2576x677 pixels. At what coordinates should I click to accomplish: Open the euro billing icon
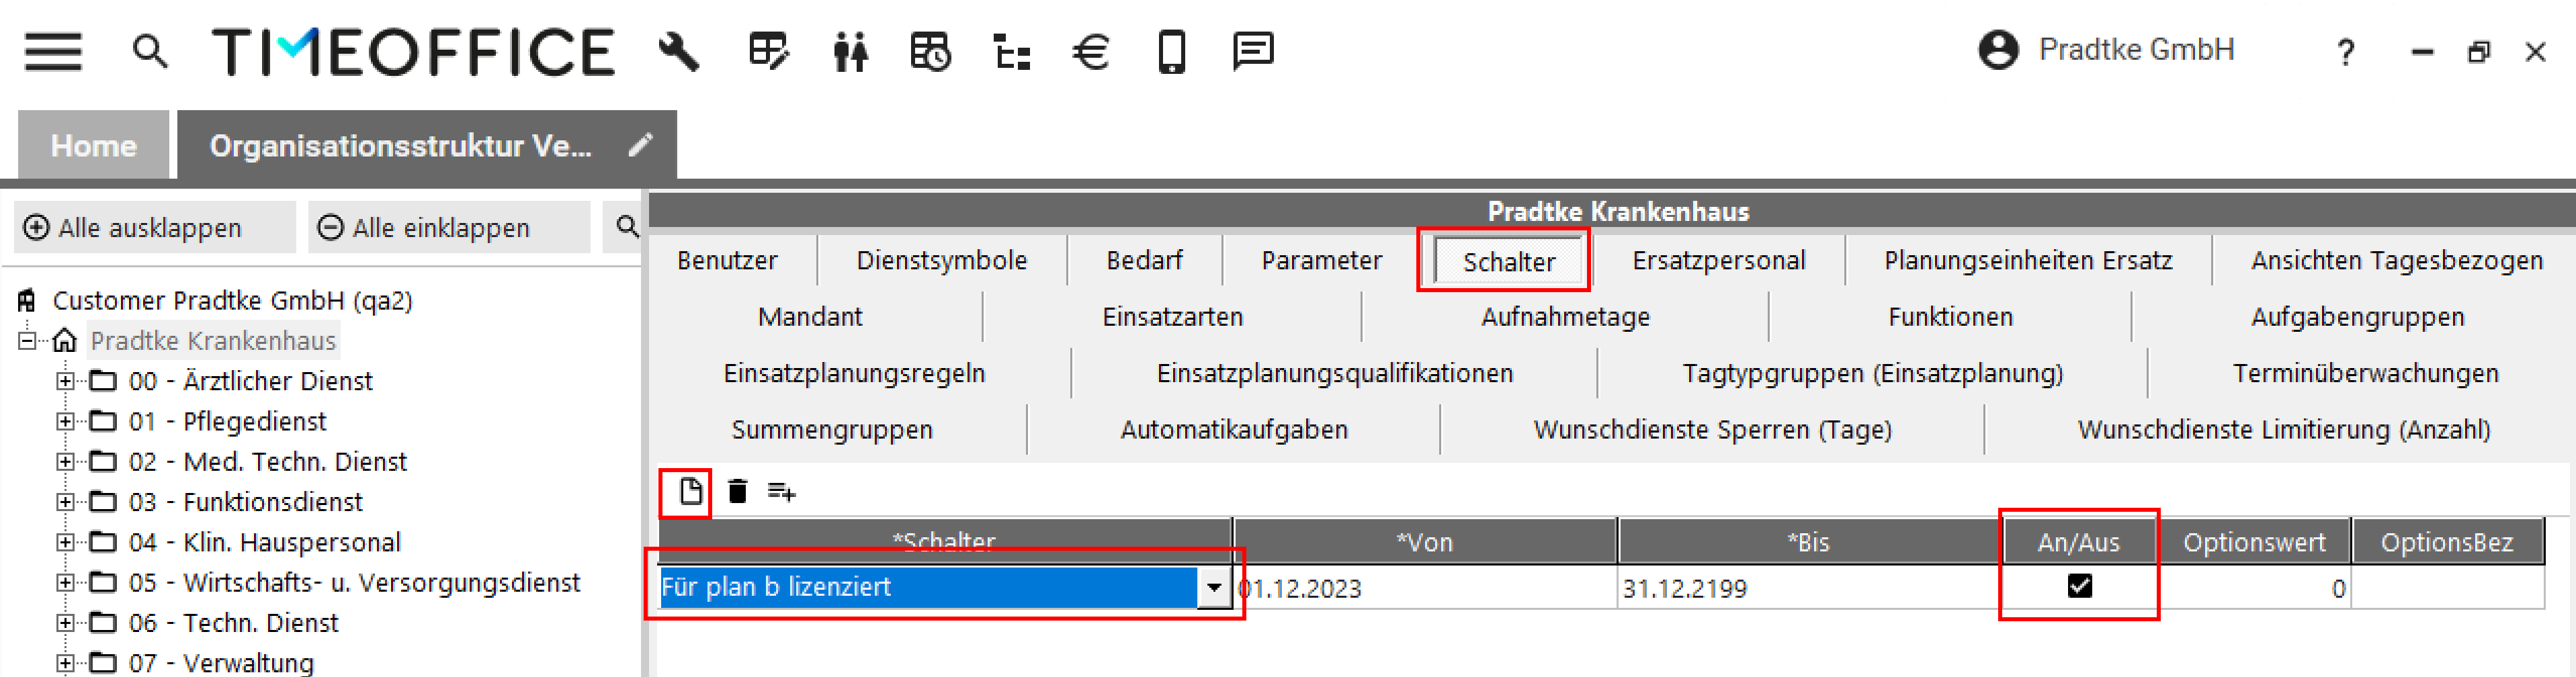[1091, 51]
